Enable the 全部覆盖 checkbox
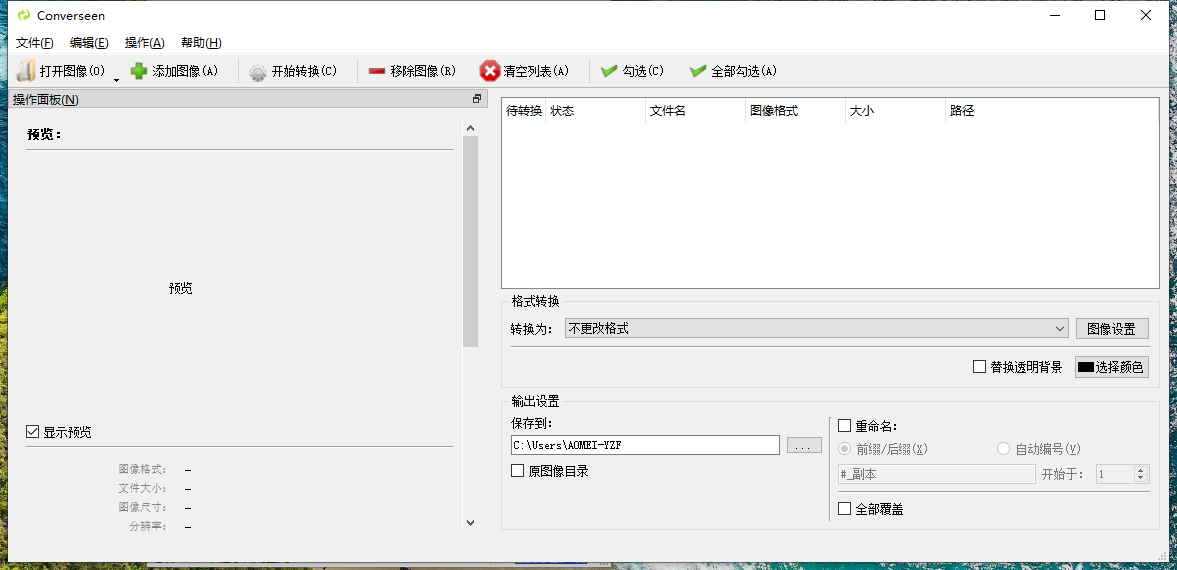Image resolution: width=1177 pixels, height=570 pixels. pos(844,508)
